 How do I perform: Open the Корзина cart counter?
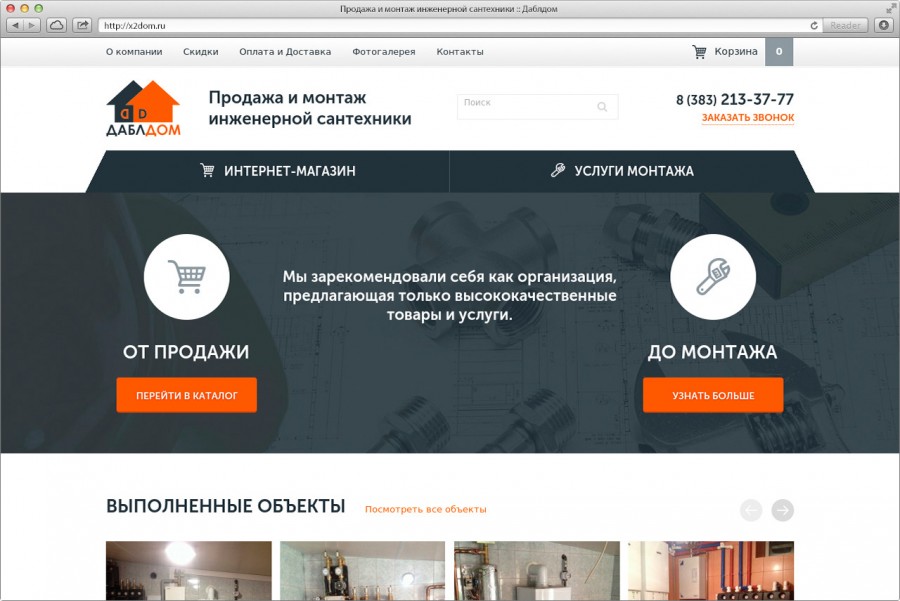point(779,52)
